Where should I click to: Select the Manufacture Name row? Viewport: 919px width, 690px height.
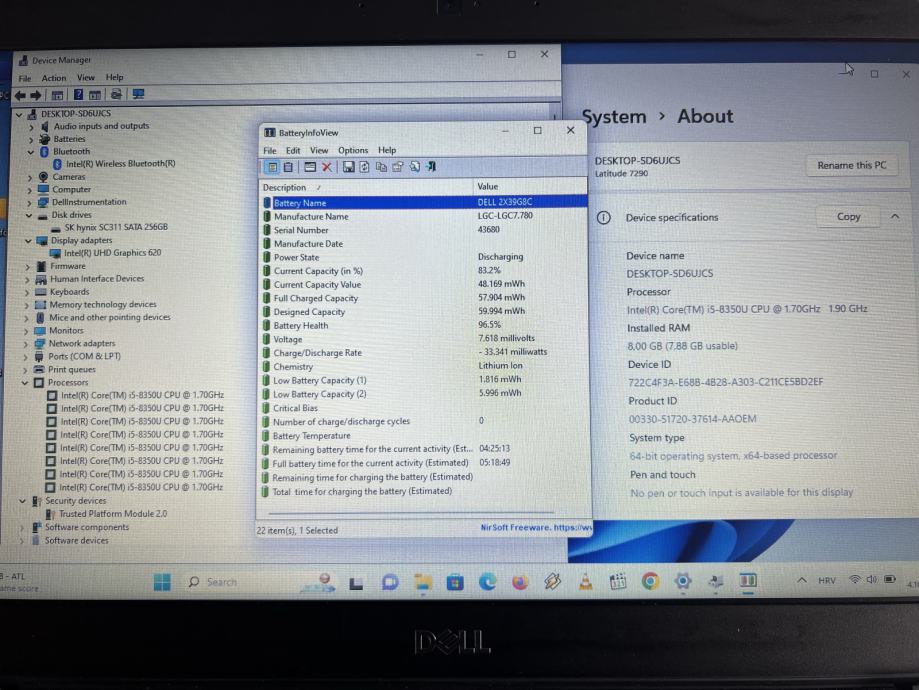[x=424, y=216]
